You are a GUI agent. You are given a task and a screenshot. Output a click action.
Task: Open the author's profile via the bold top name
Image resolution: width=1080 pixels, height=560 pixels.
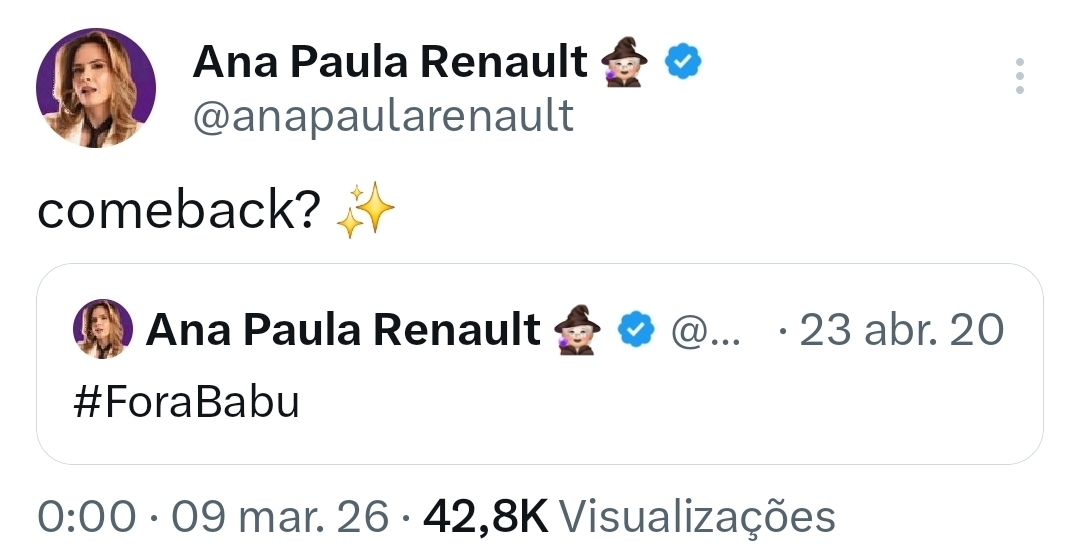click(389, 63)
